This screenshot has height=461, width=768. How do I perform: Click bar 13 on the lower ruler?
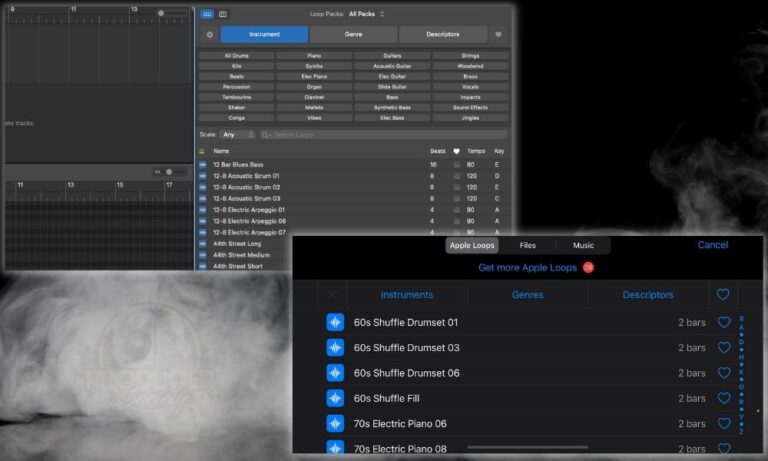(x=71, y=185)
